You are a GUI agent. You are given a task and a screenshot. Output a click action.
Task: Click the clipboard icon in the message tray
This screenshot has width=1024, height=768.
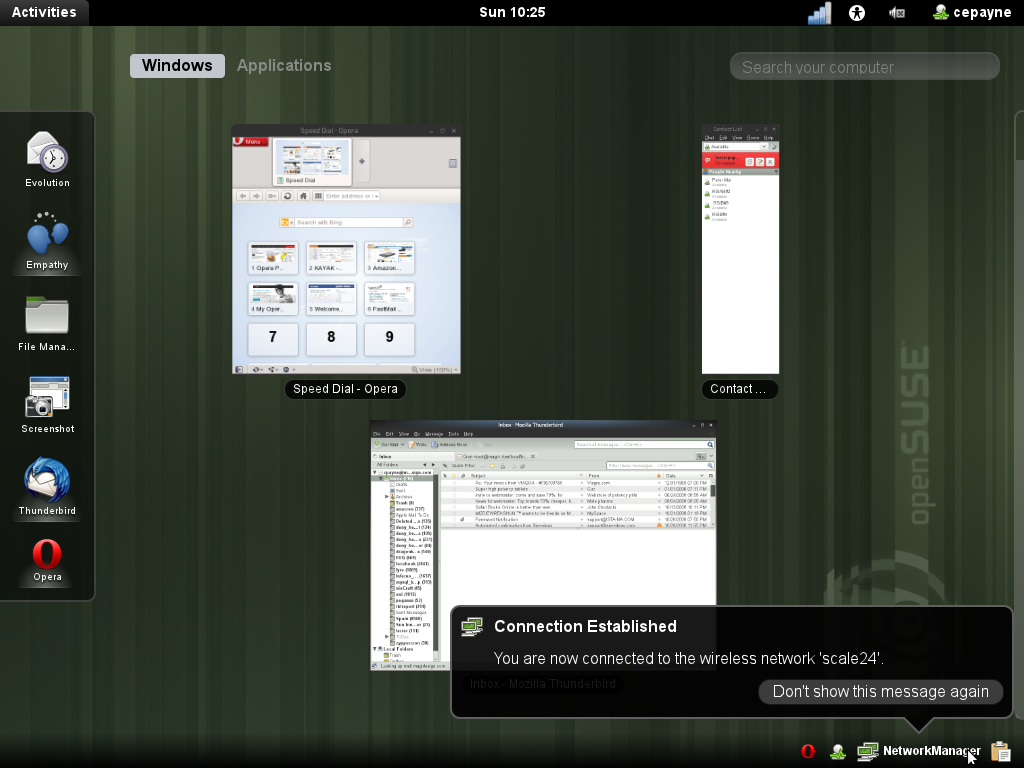tap(1000, 752)
